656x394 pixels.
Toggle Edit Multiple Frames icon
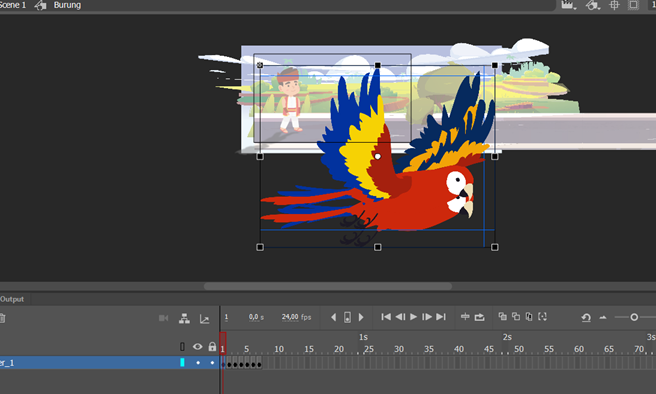click(x=529, y=317)
